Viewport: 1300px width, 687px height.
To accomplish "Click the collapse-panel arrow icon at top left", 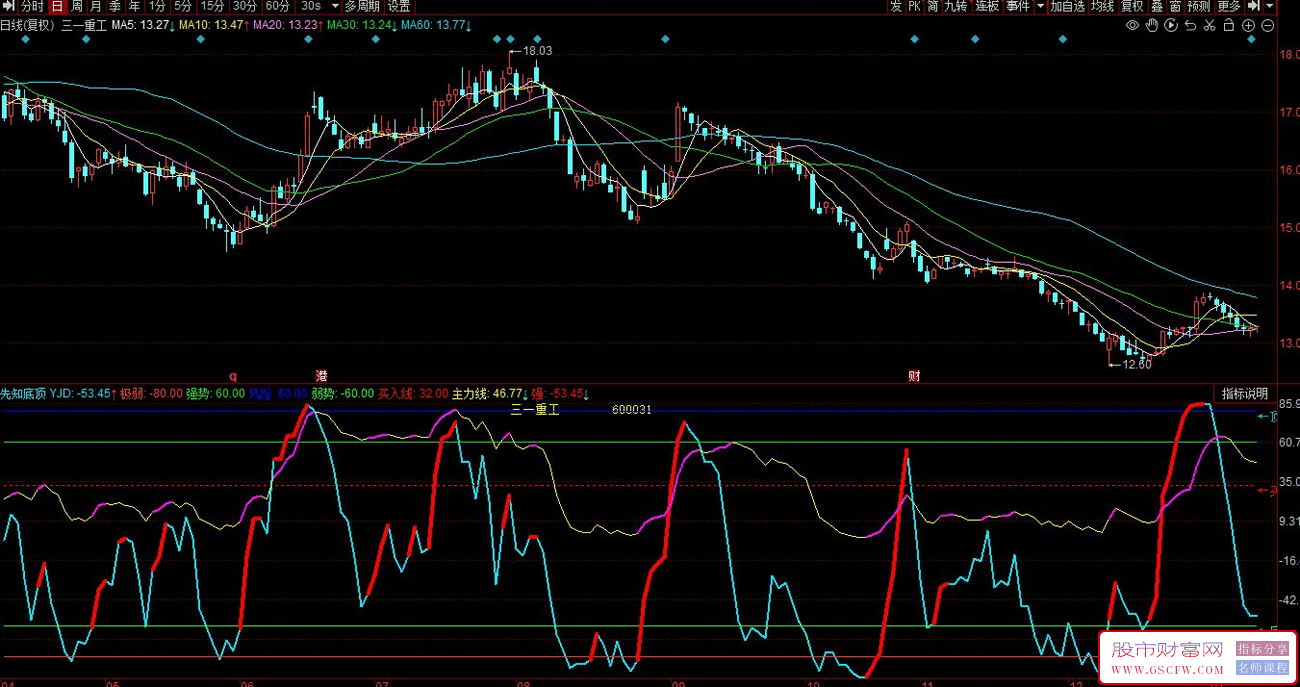I will [x=9, y=6].
